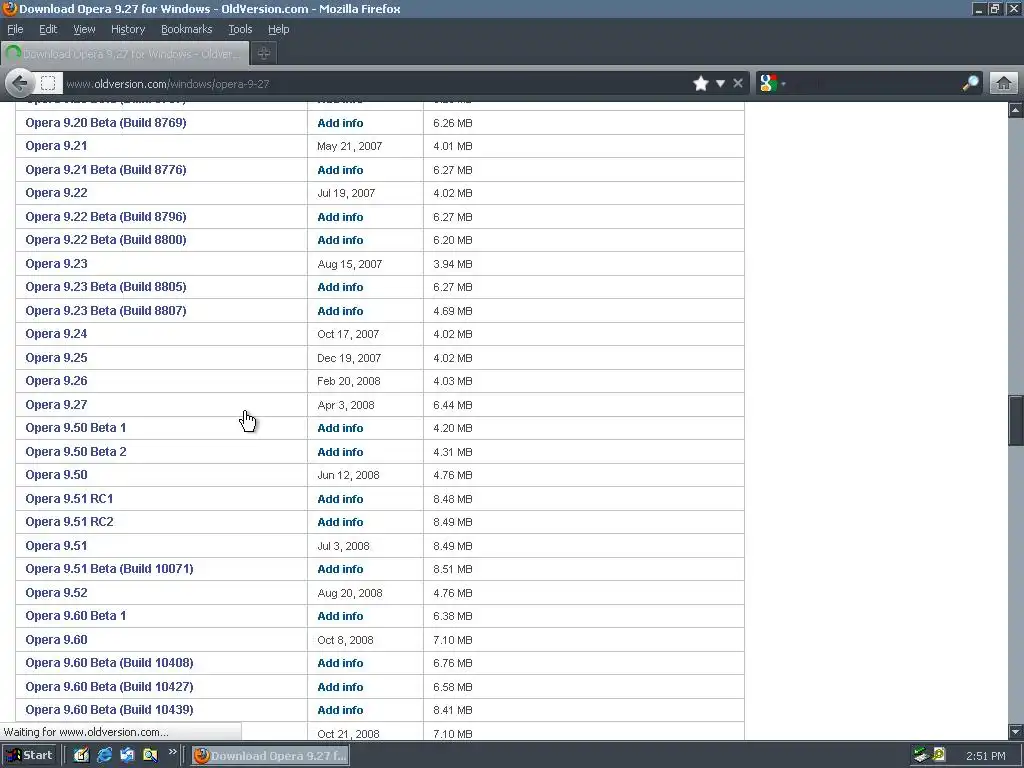Go to the Home page icon
Viewport: 1024px width, 768px height.
coord(1004,84)
